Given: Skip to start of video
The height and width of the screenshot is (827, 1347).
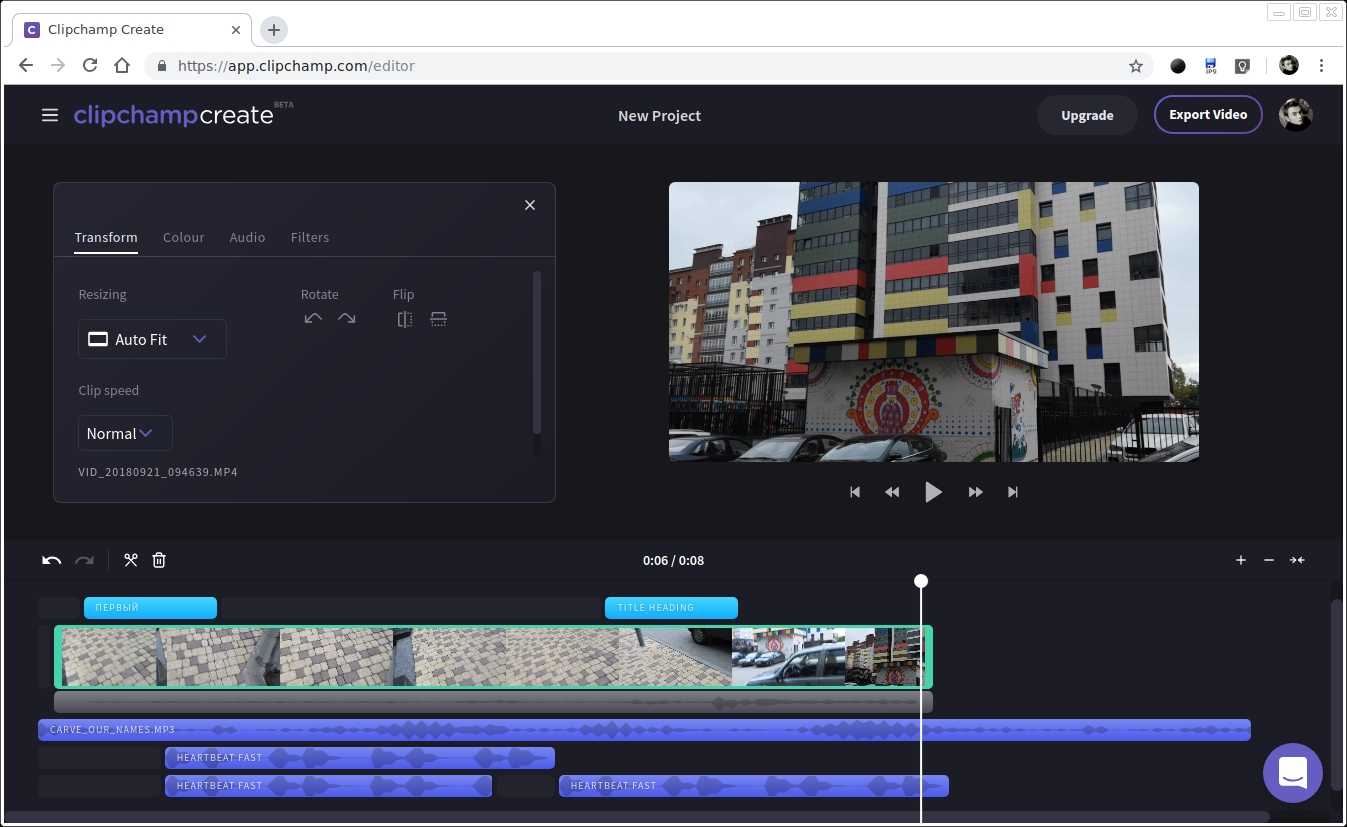Looking at the screenshot, I should [x=855, y=492].
